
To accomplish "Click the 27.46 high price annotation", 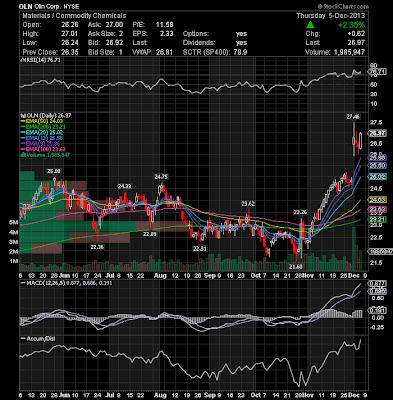I will click(x=353, y=117).
